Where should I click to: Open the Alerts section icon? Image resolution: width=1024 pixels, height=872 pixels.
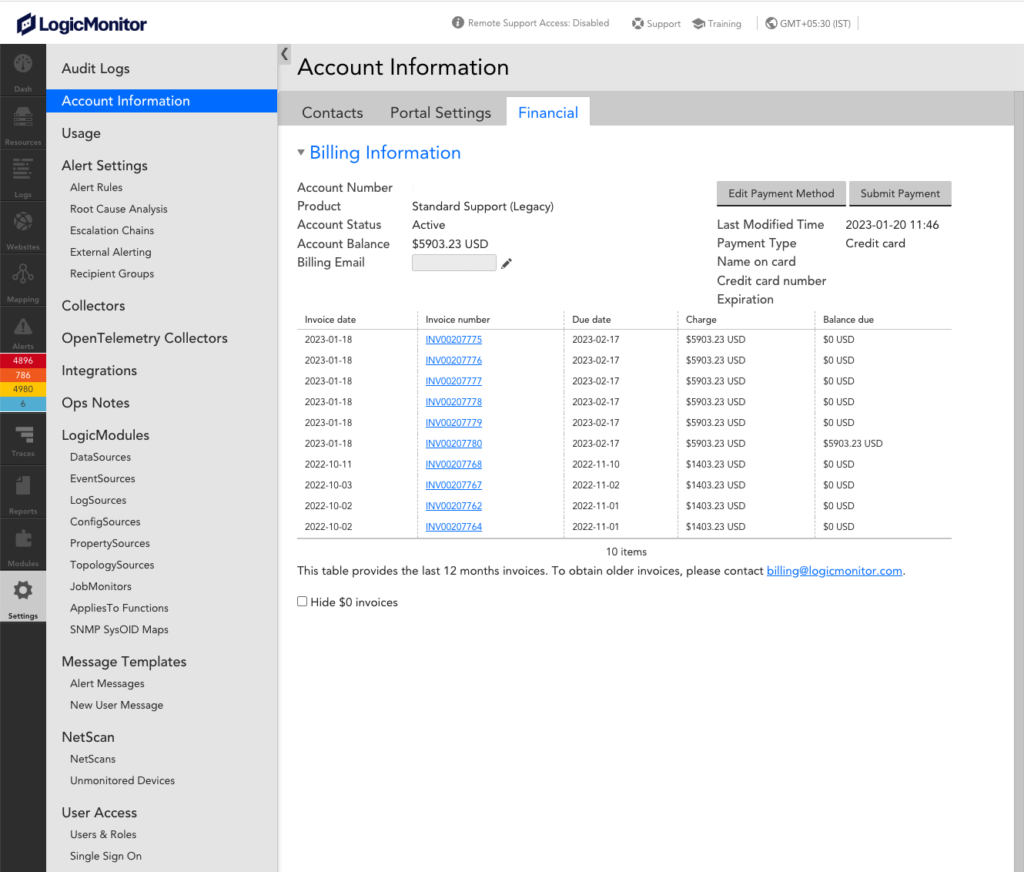(23, 327)
